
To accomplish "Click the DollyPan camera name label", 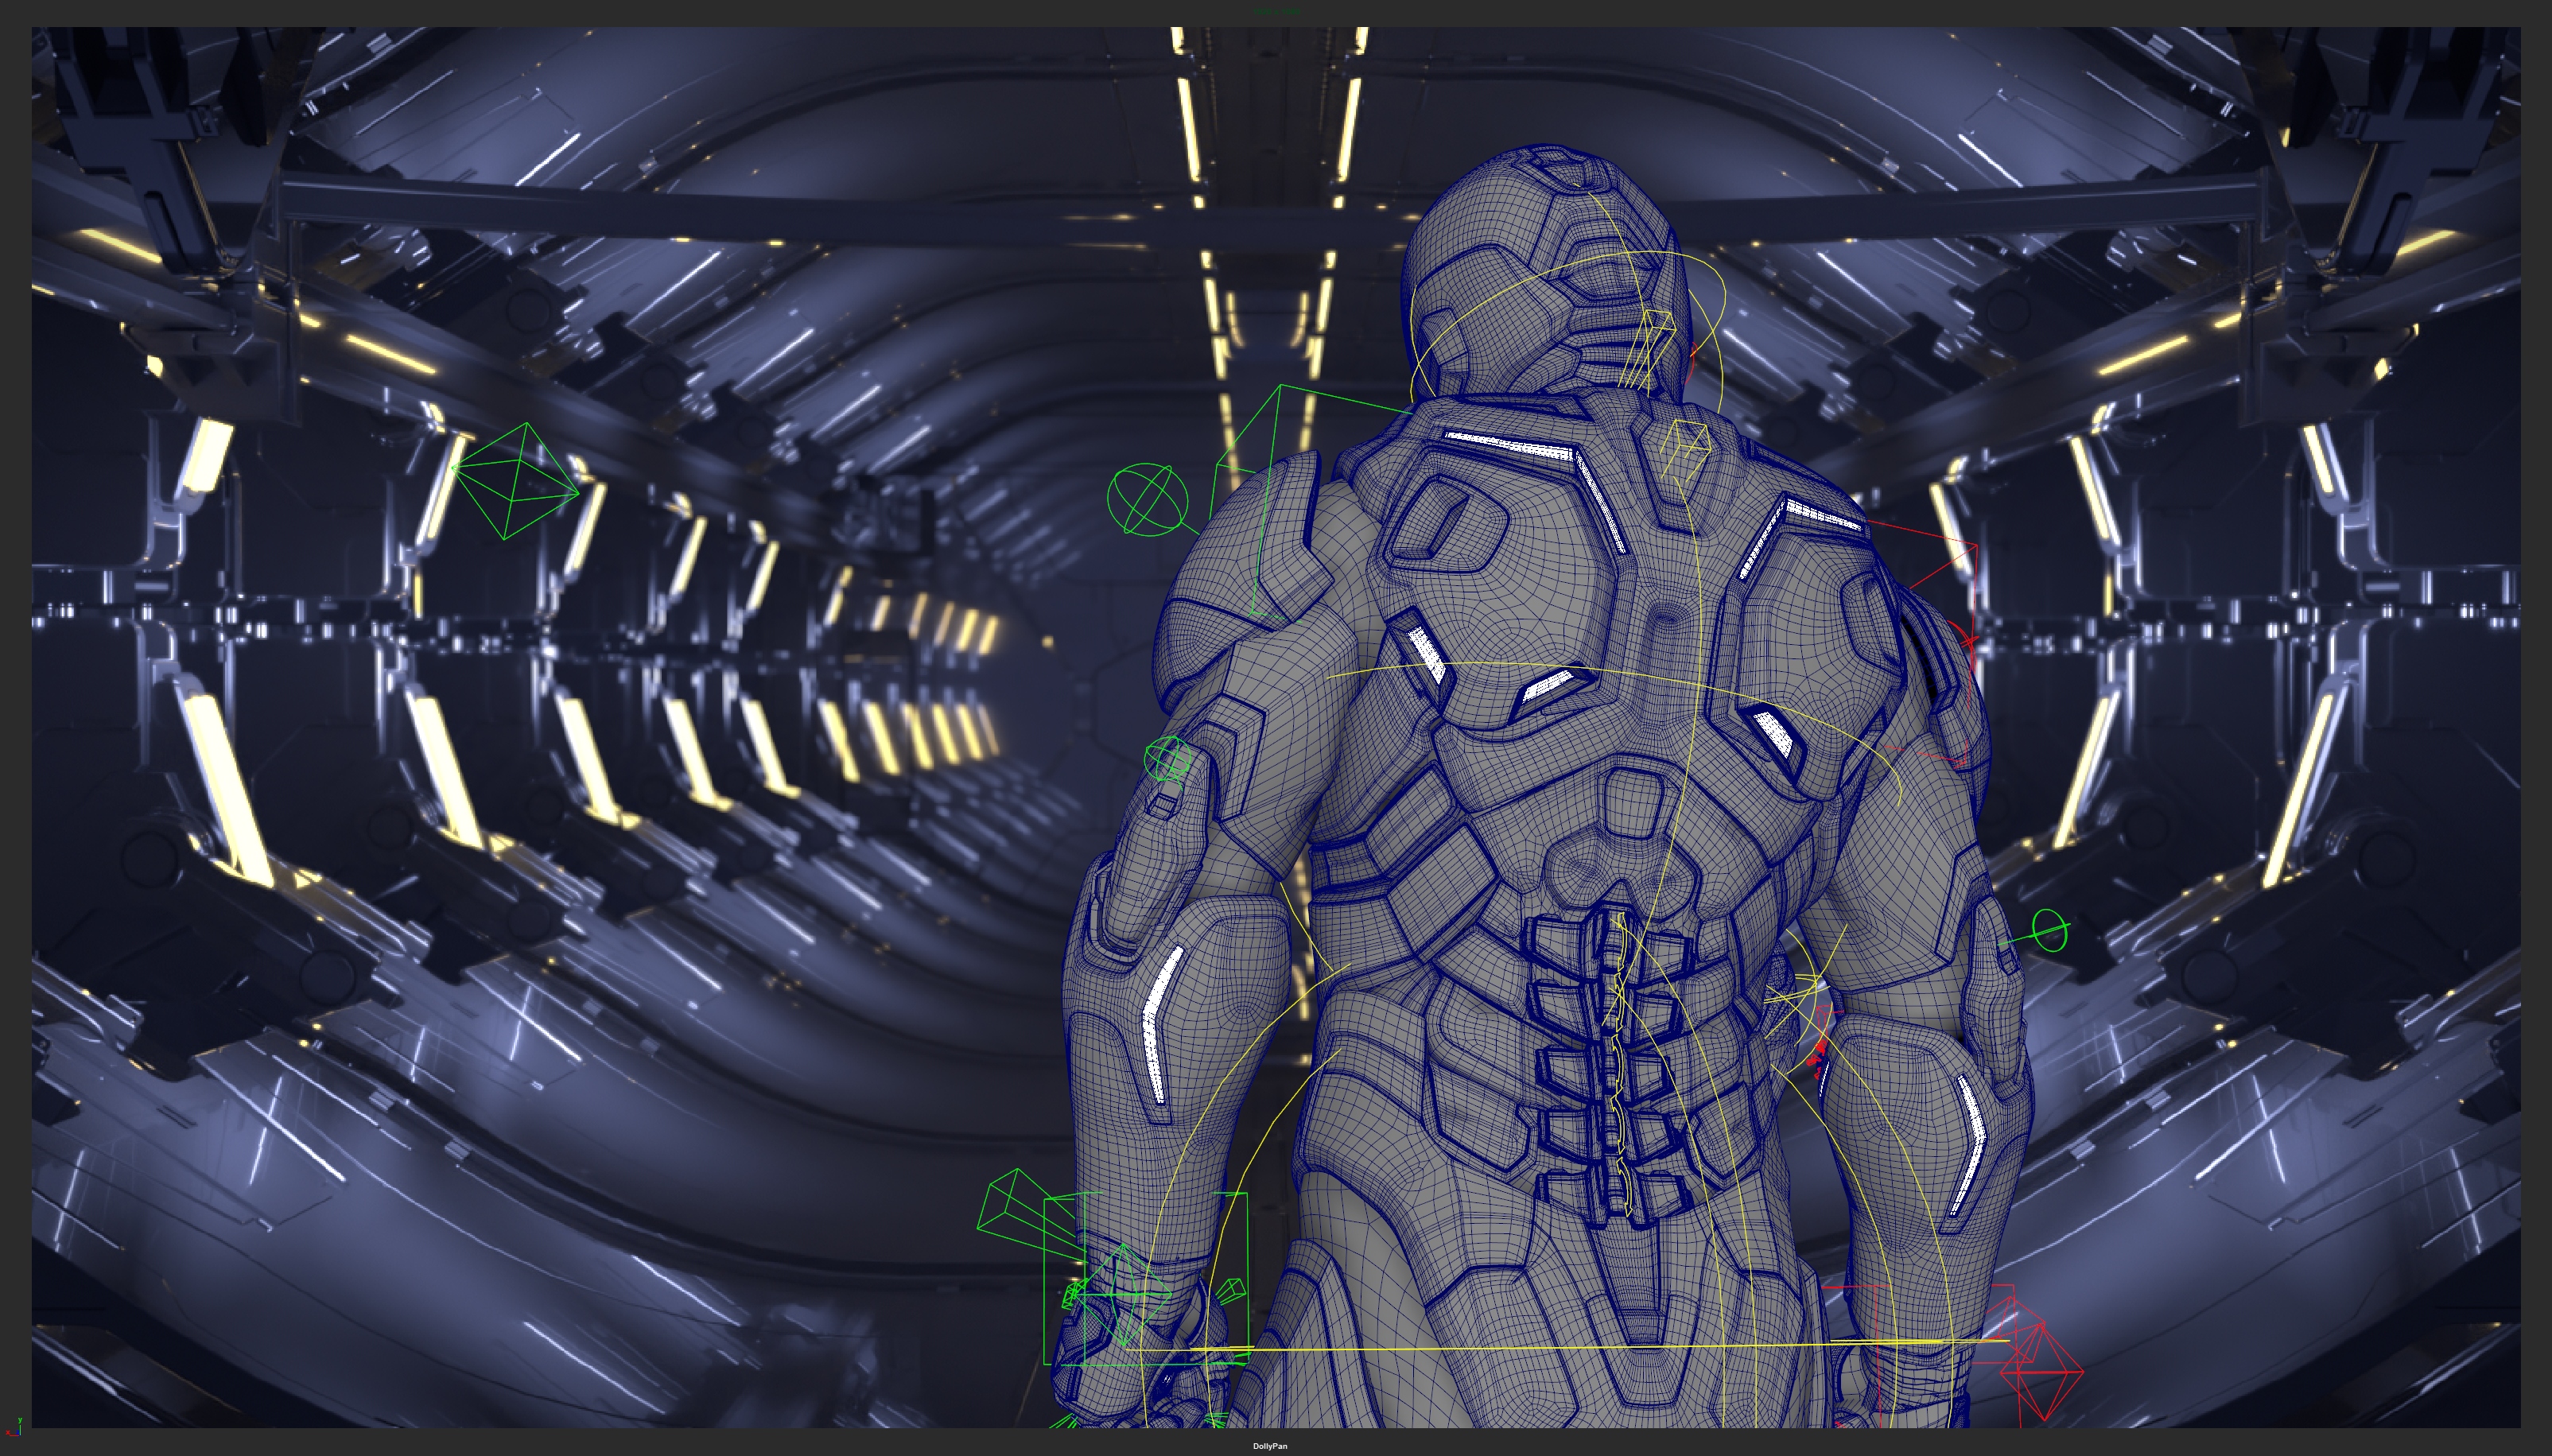I will click(x=1270, y=1446).
